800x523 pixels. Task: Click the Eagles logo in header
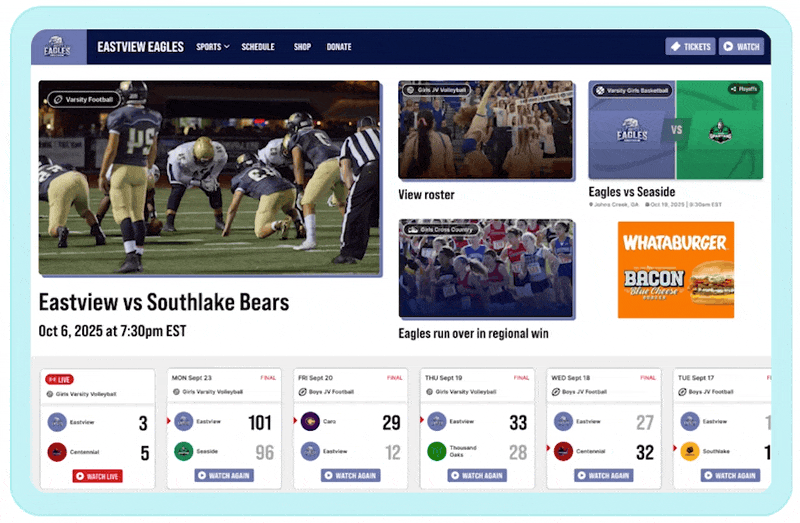click(57, 47)
